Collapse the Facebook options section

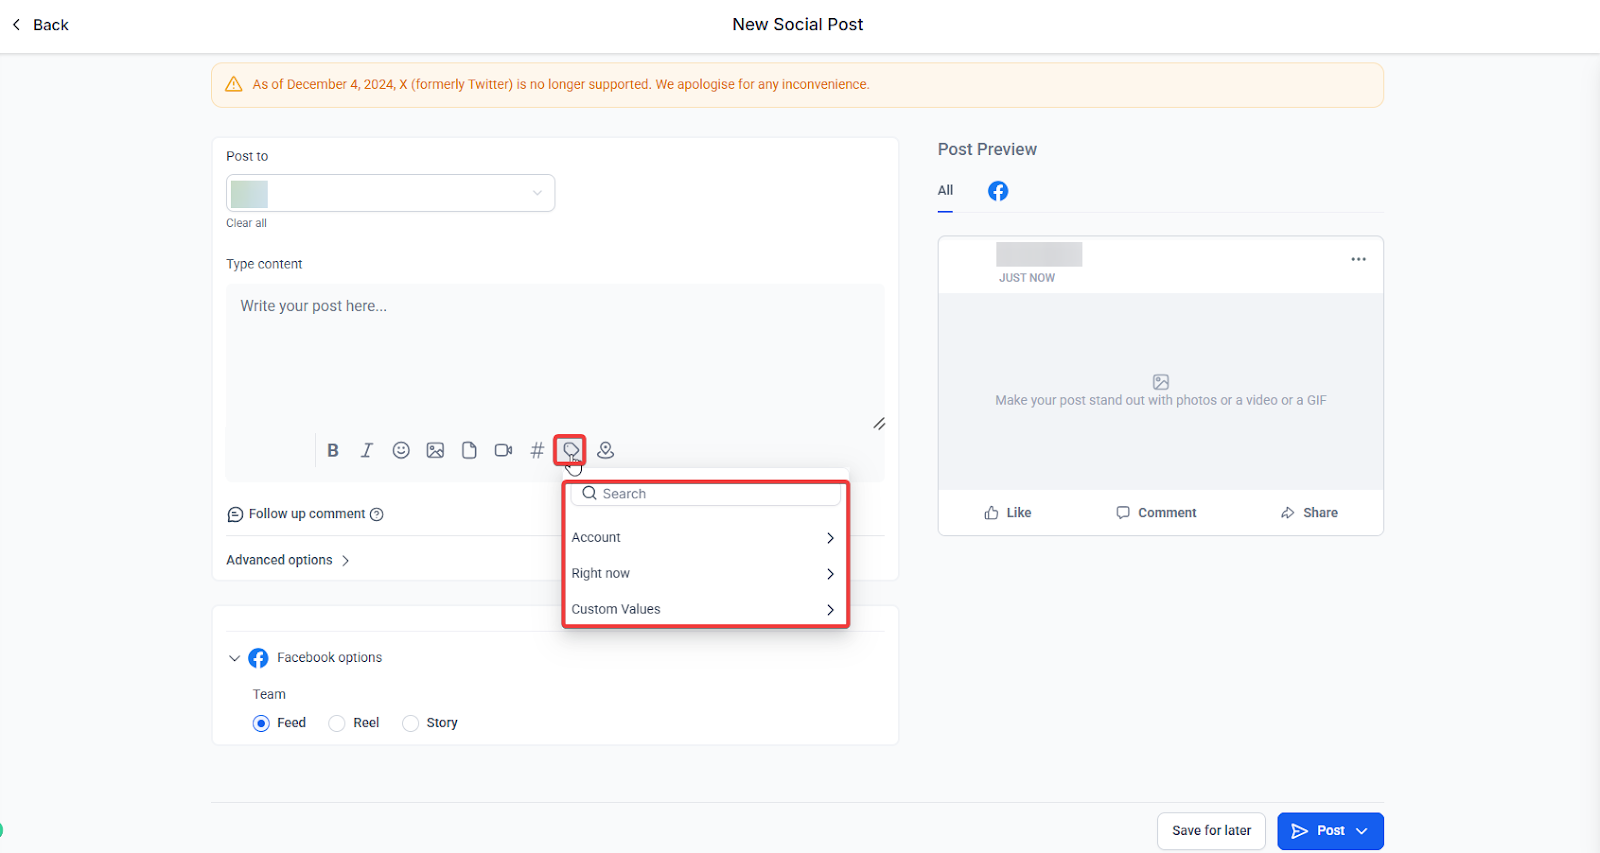[x=234, y=658]
